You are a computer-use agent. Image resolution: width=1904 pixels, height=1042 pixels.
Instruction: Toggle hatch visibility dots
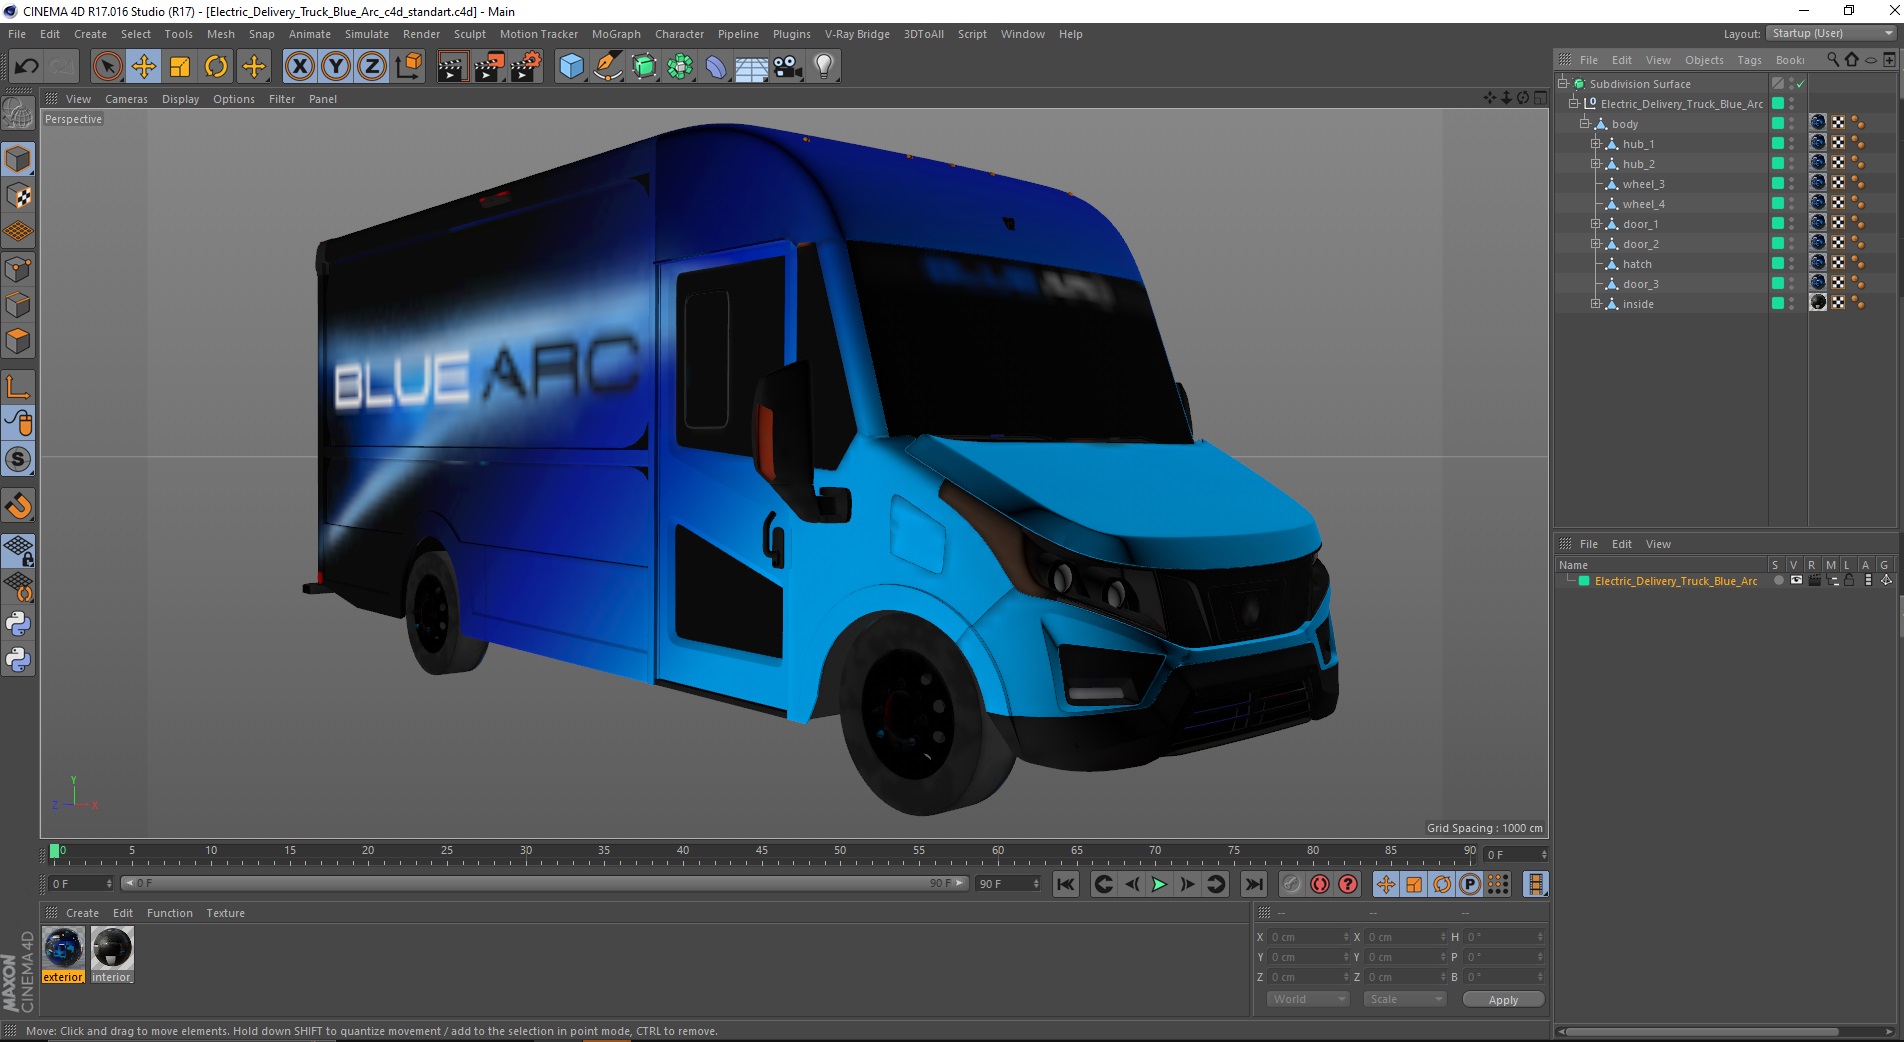coord(1792,263)
